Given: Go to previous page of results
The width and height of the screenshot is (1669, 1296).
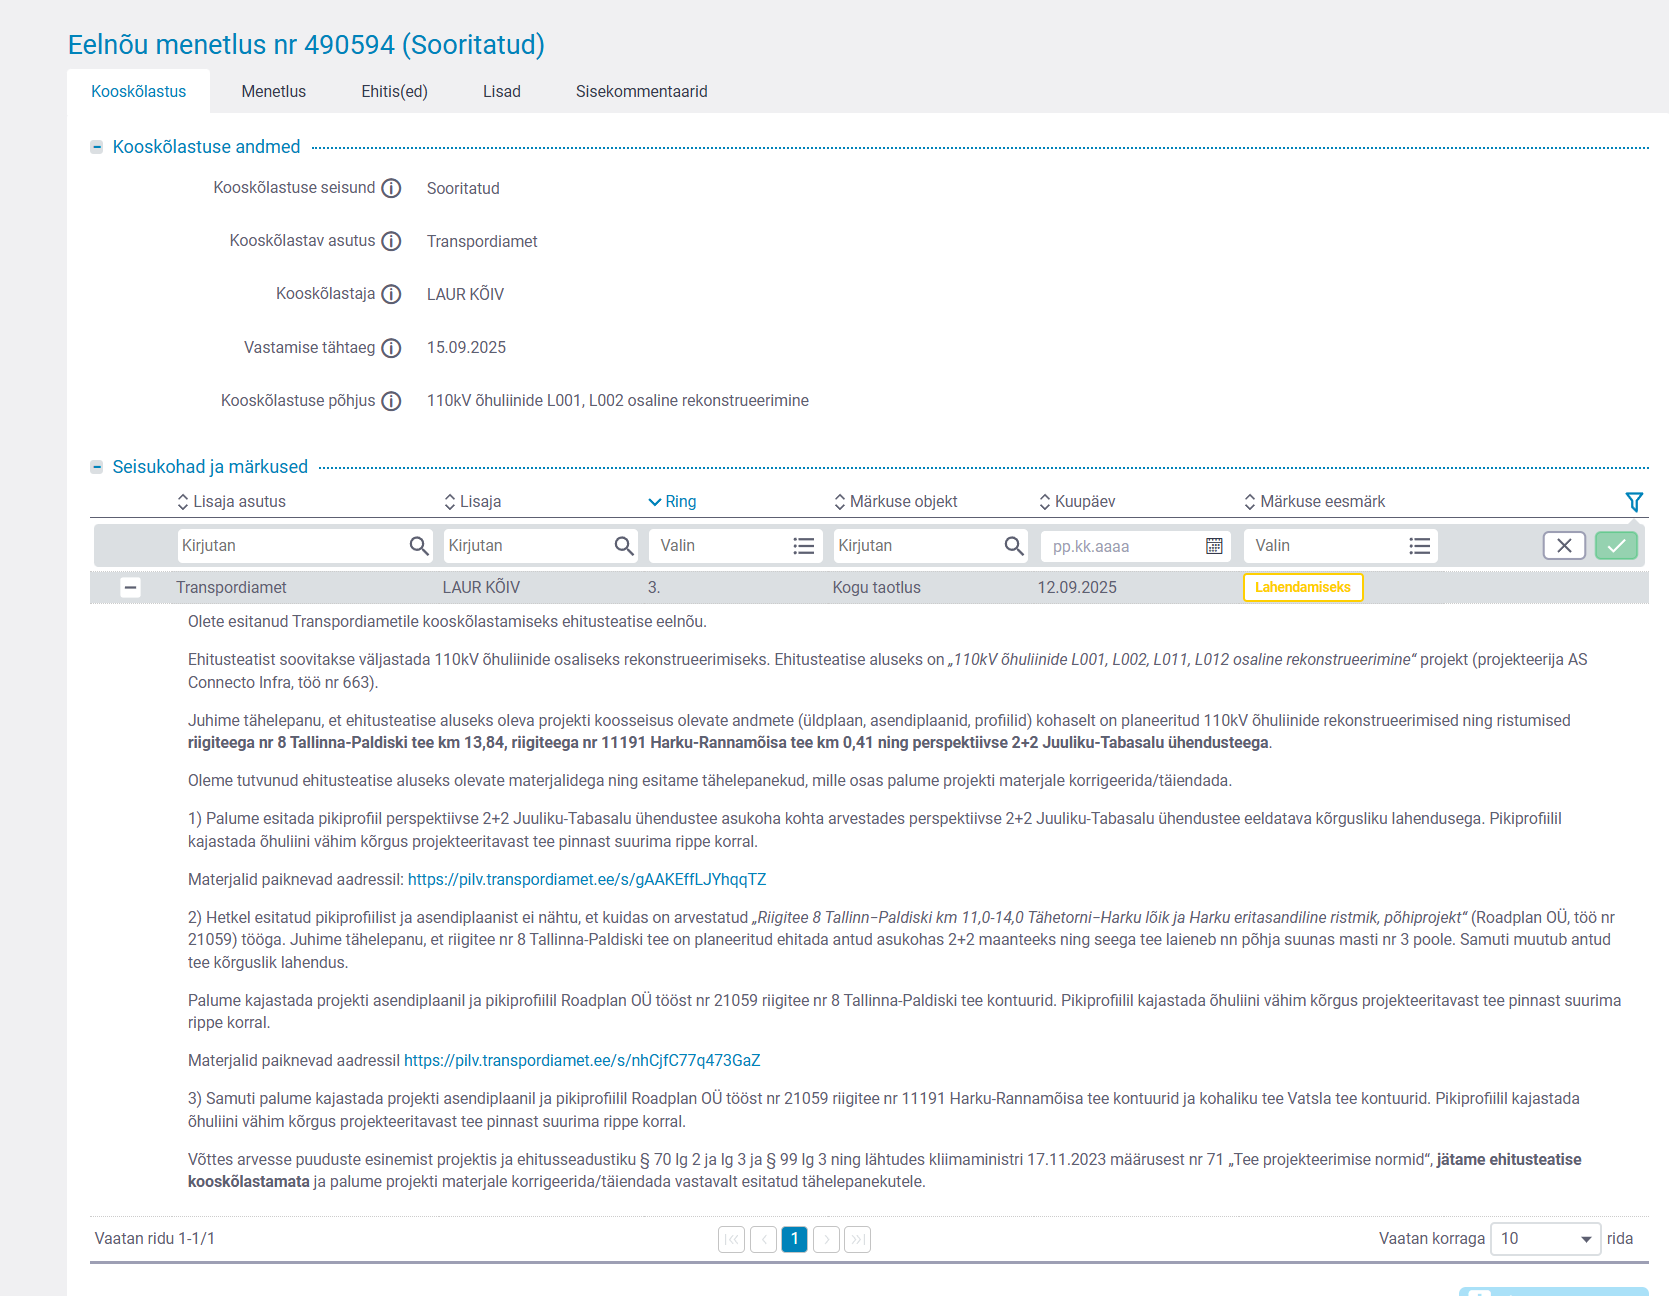Looking at the screenshot, I should click(x=763, y=1240).
